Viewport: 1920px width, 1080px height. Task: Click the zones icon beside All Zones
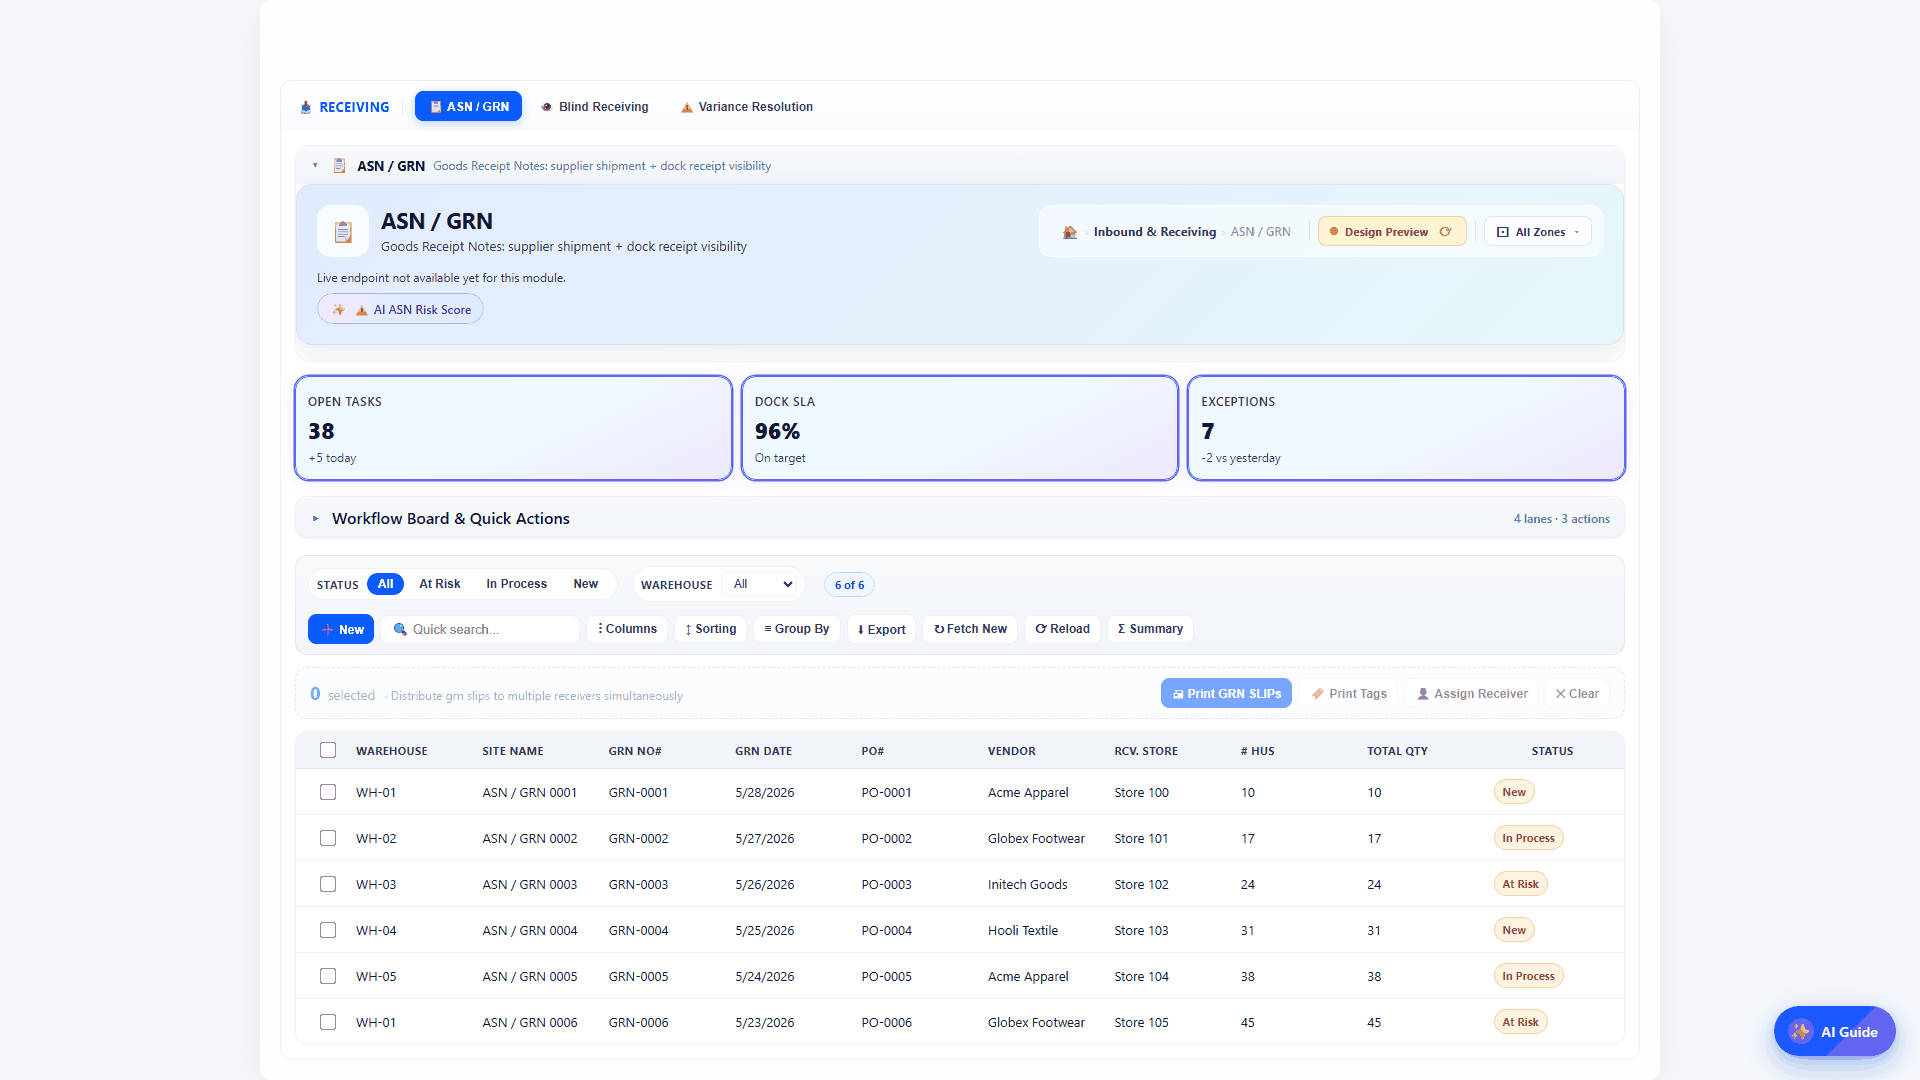coord(1503,232)
